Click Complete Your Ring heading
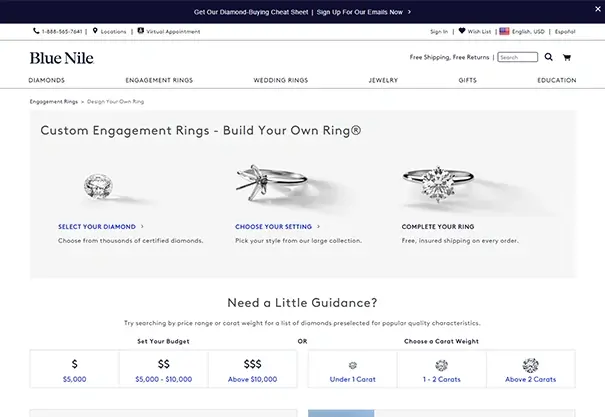 pyautogui.click(x=438, y=227)
